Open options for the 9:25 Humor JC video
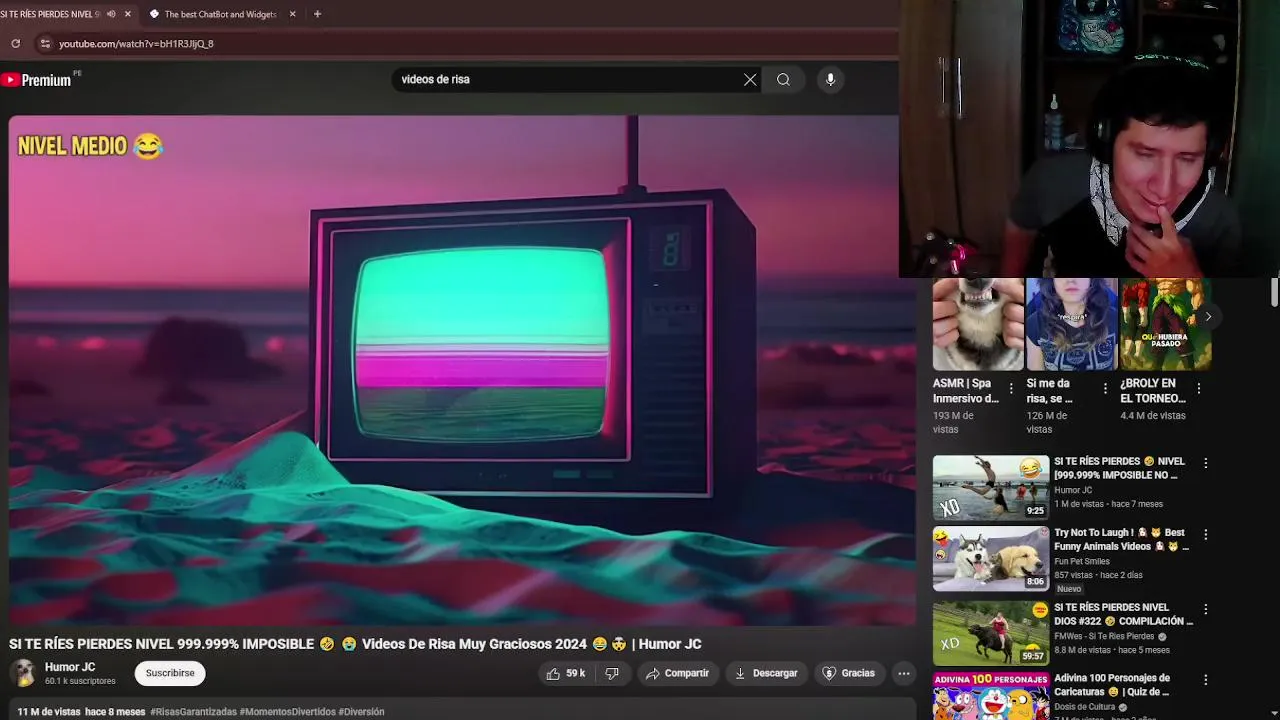 pyautogui.click(x=1205, y=463)
